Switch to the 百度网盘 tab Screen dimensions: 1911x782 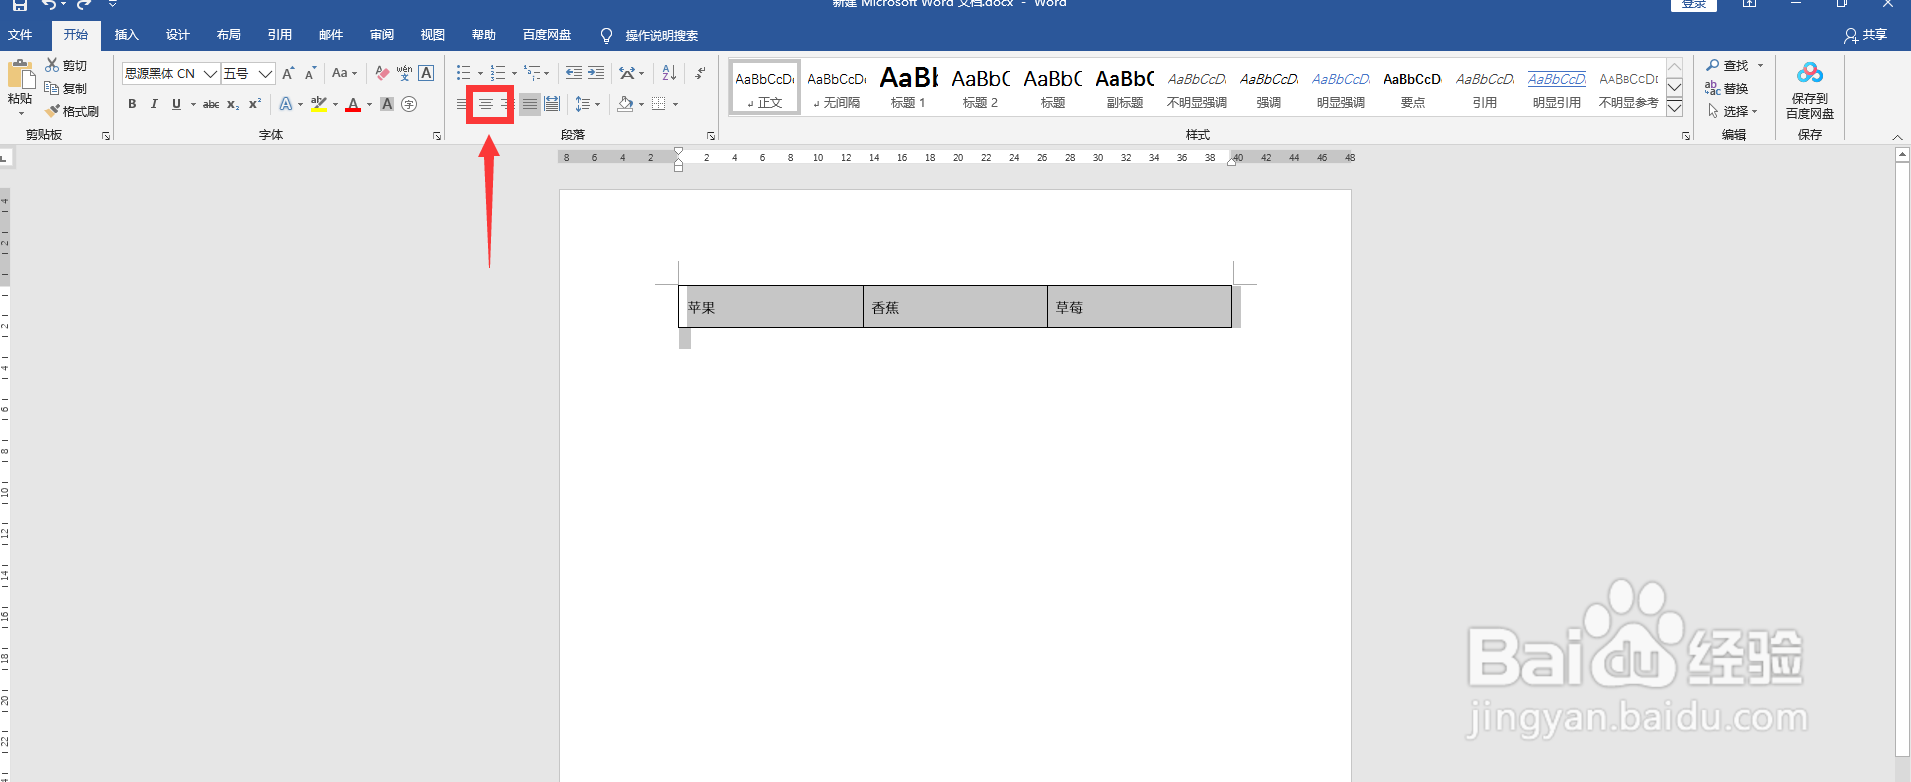[x=547, y=35]
